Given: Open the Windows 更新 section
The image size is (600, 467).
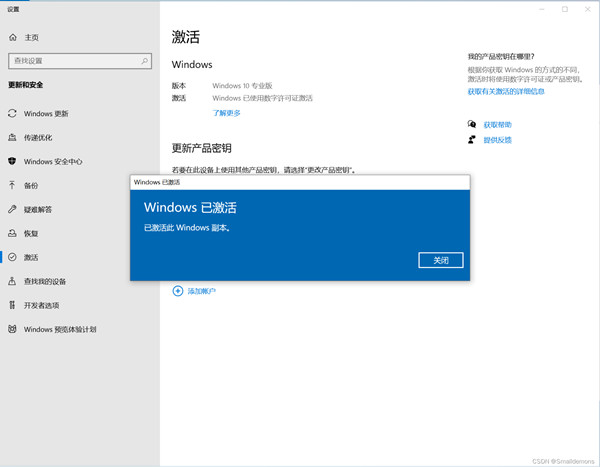Looking at the screenshot, I should [46, 113].
